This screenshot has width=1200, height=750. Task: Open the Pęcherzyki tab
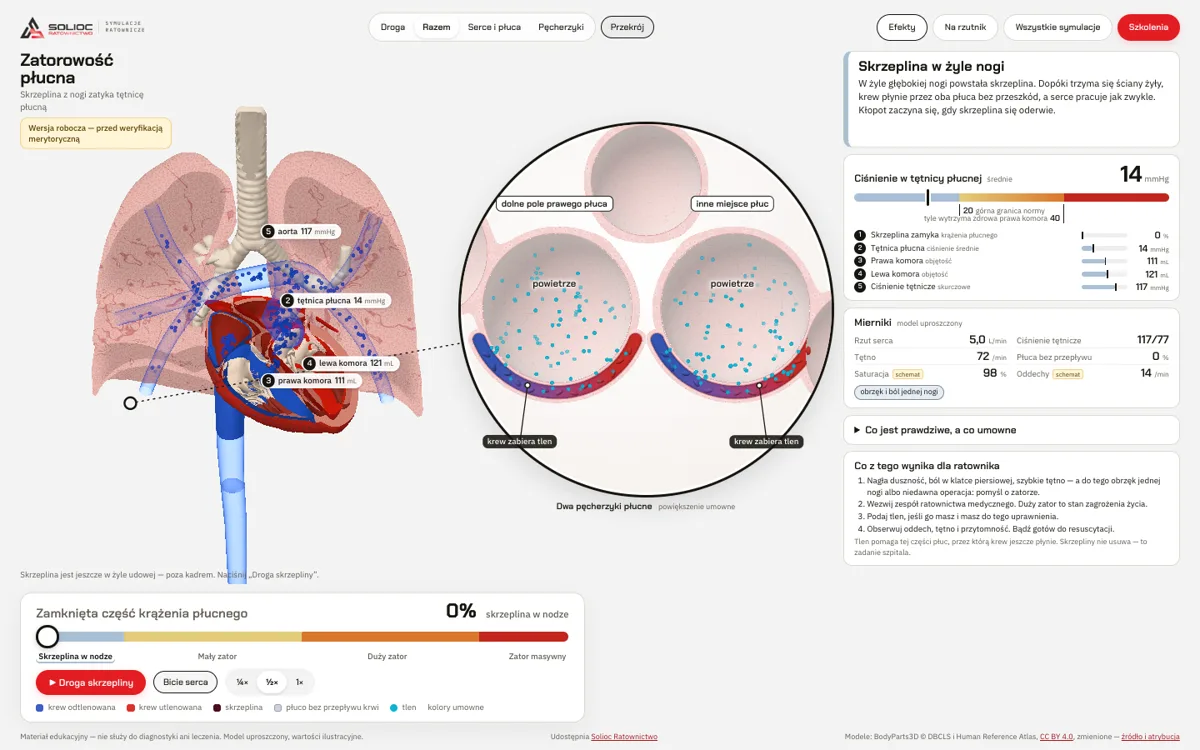561,27
